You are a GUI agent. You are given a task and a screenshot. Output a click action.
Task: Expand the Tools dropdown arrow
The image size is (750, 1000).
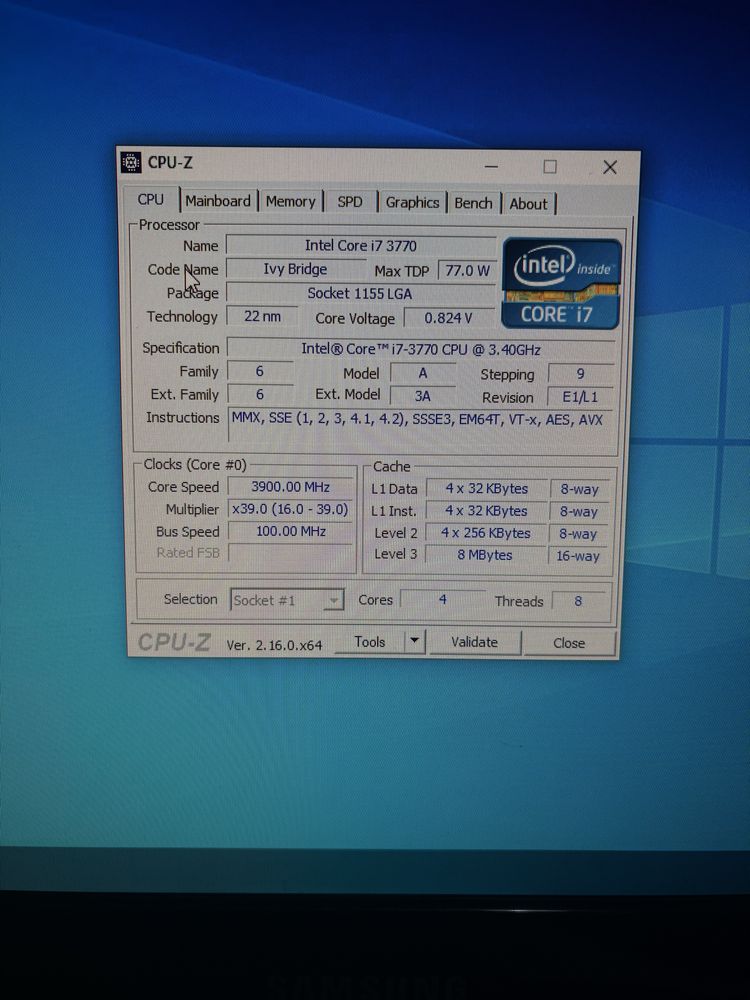[415, 640]
